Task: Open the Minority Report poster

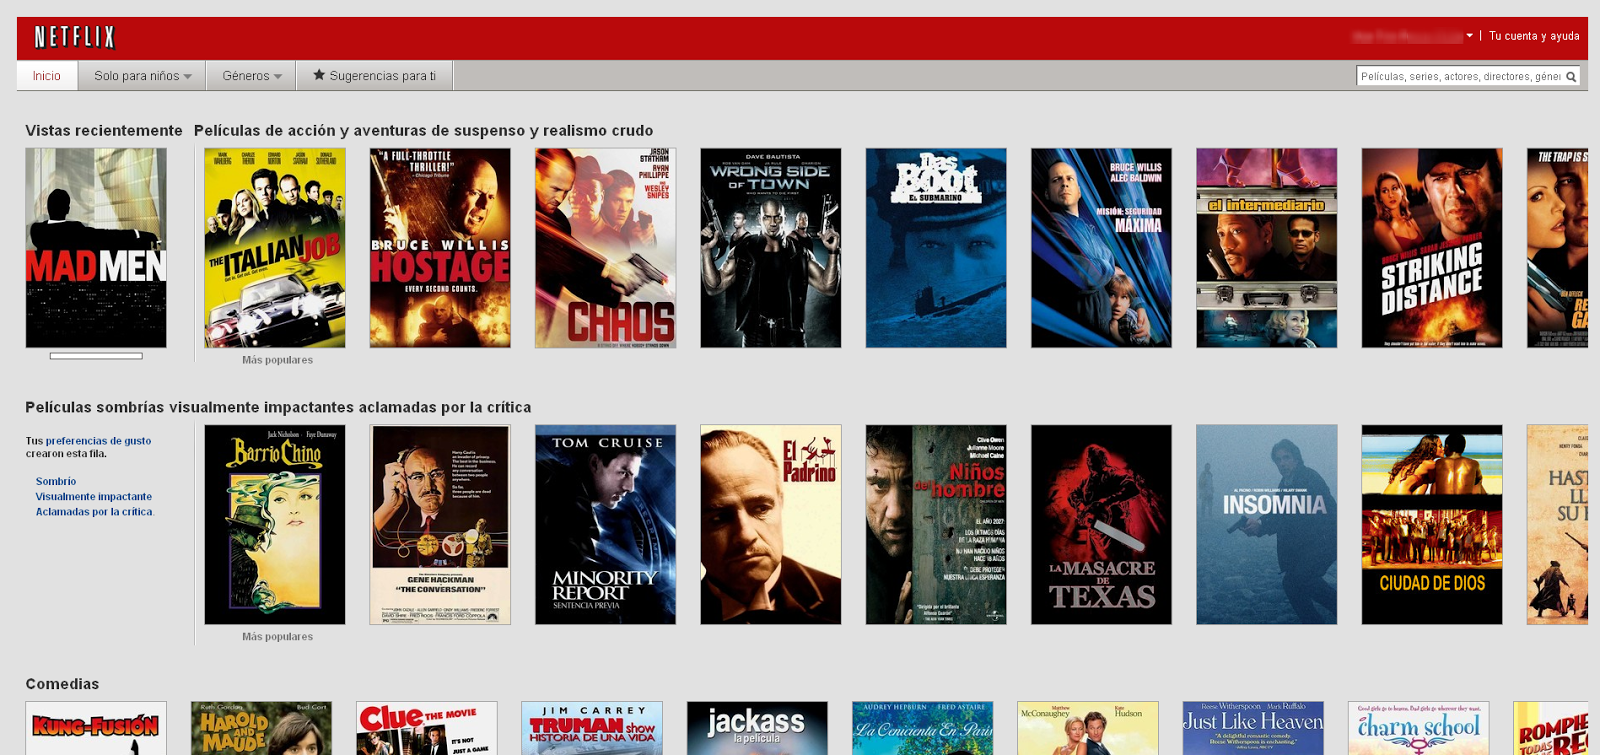Action: [x=606, y=525]
